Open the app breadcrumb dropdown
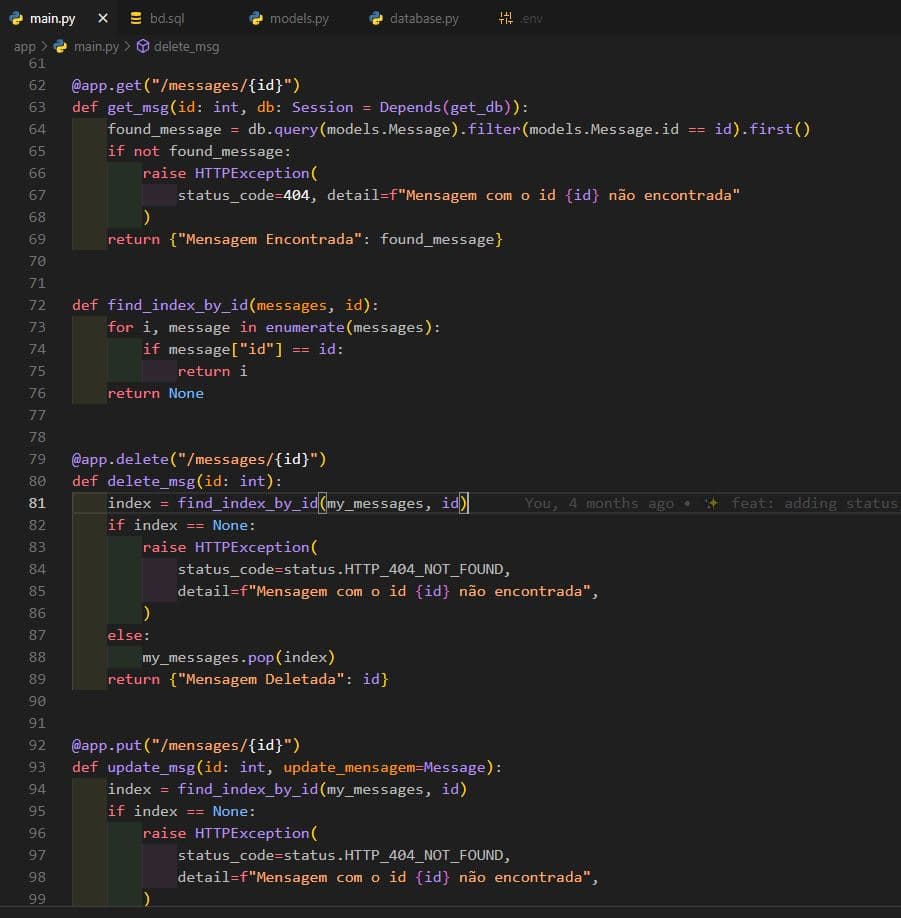The height and width of the screenshot is (918, 901). click(x=23, y=45)
